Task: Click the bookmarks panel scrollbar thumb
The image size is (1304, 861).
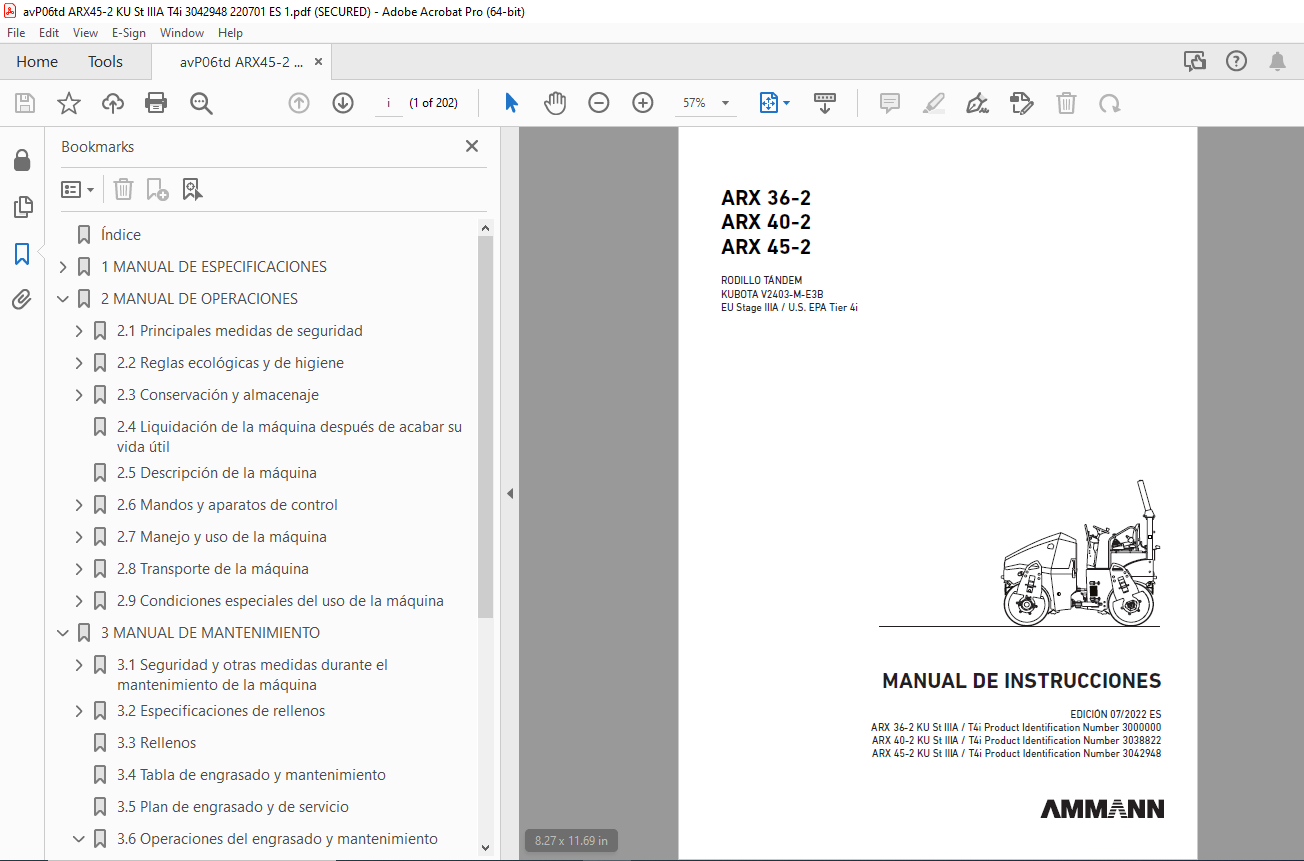Action: click(486, 427)
